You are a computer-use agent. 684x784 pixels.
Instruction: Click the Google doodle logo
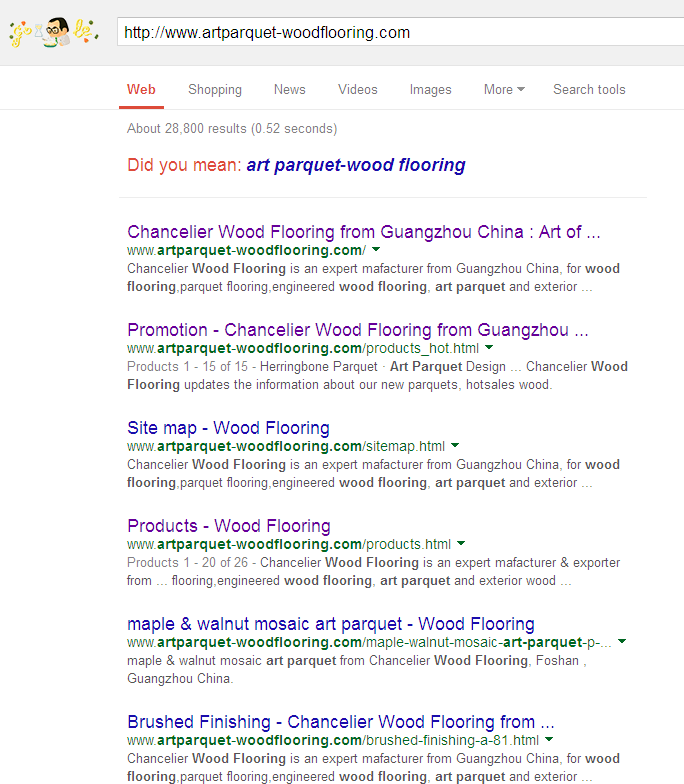point(54,32)
